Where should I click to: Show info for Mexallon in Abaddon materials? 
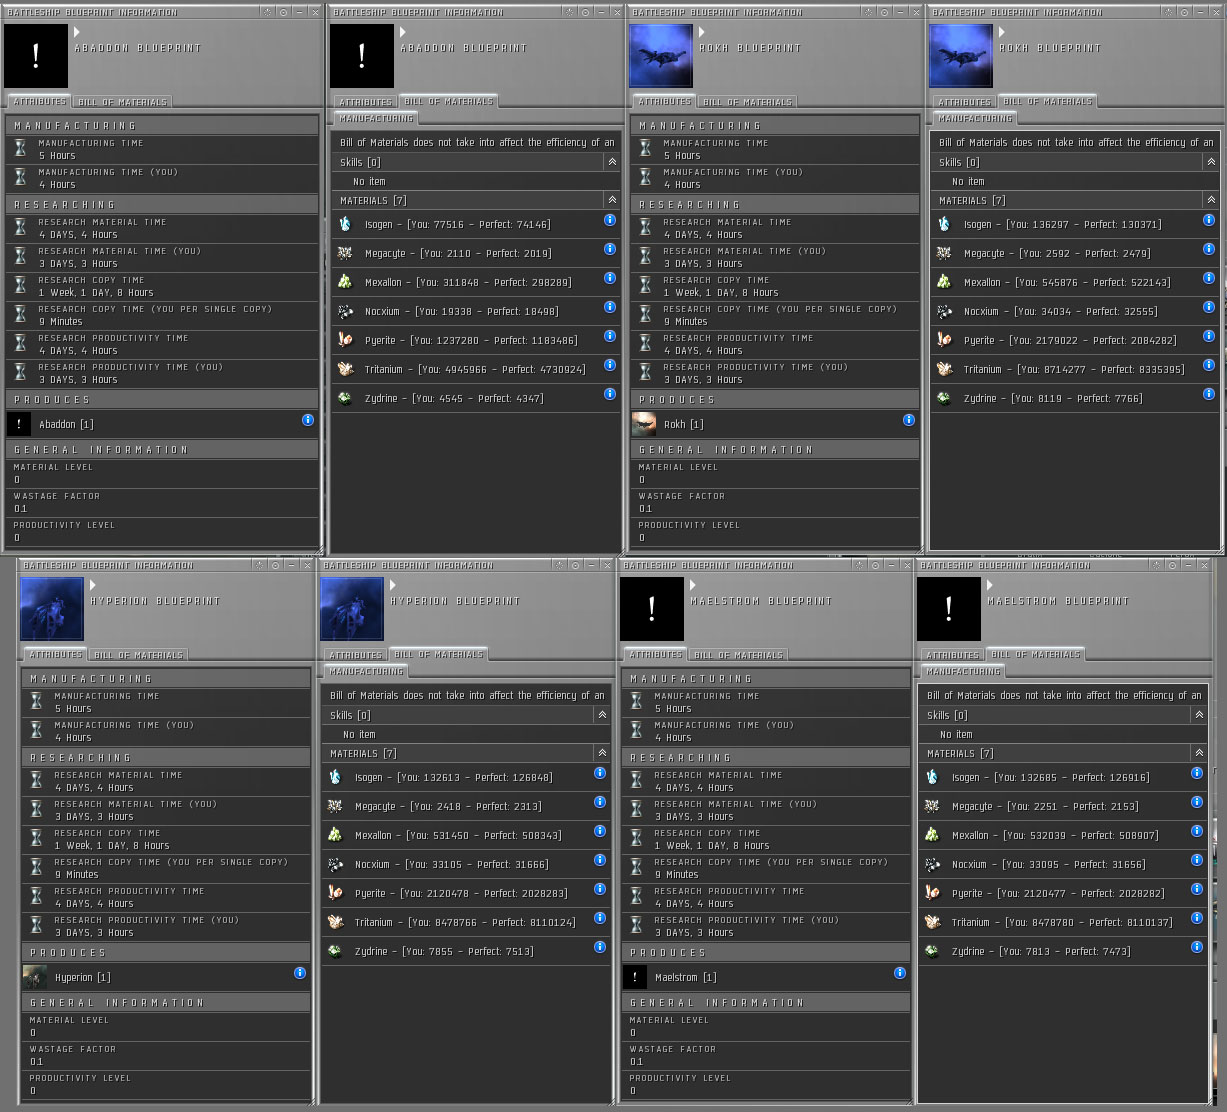[610, 278]
